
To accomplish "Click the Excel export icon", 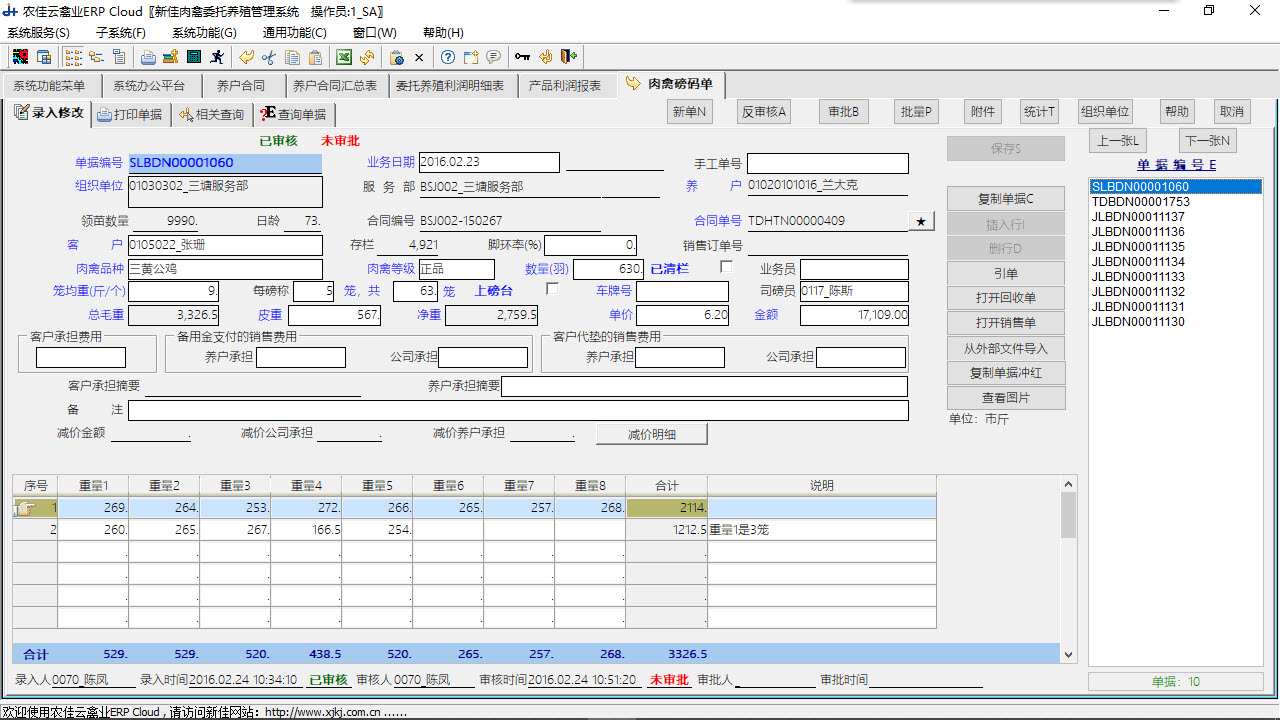I will click(343, 57).
